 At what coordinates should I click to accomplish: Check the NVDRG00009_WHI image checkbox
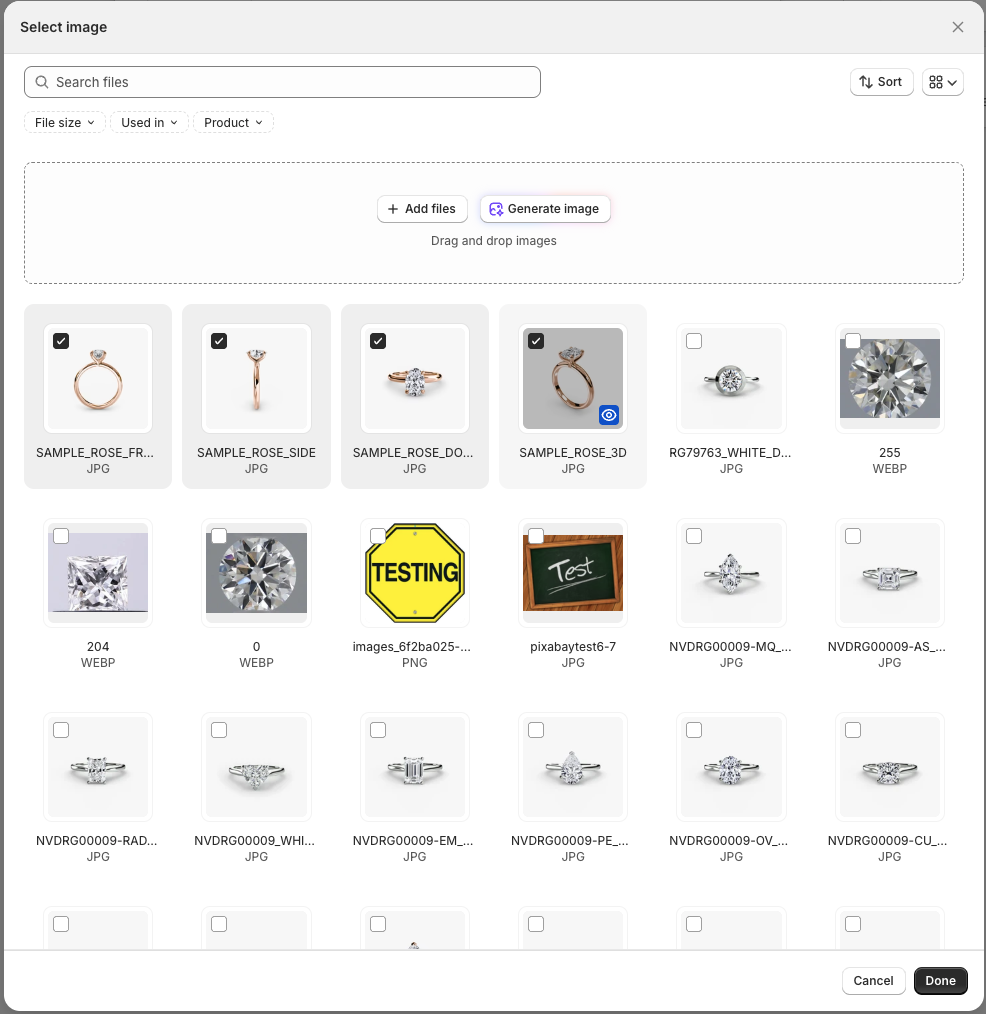point(219,730)
